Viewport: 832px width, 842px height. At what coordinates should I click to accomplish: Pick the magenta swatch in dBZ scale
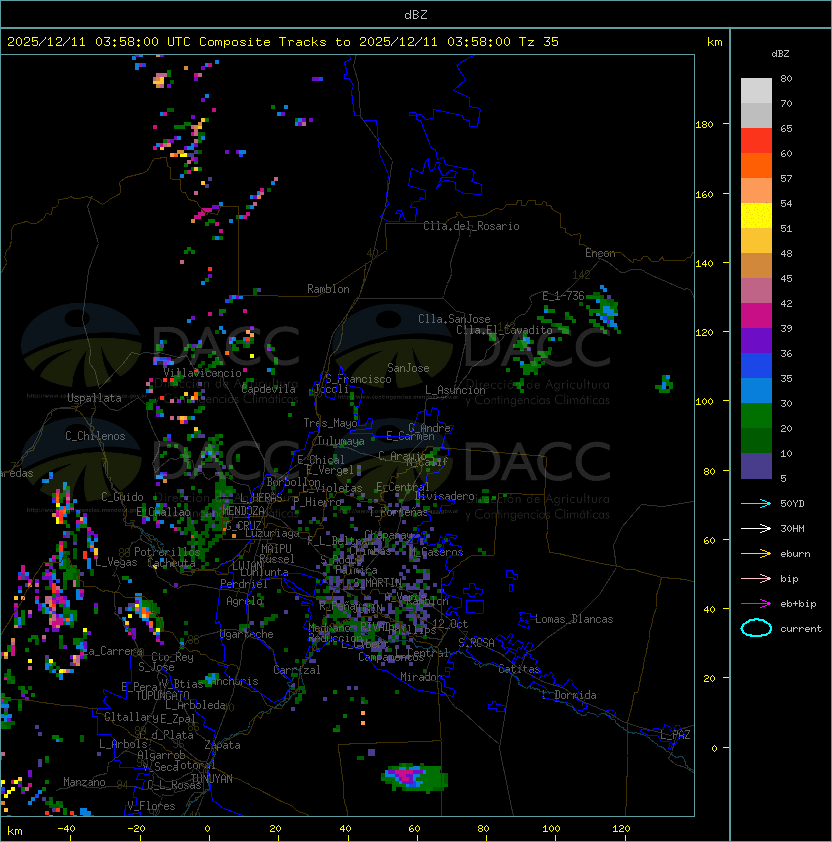(756, 315)
